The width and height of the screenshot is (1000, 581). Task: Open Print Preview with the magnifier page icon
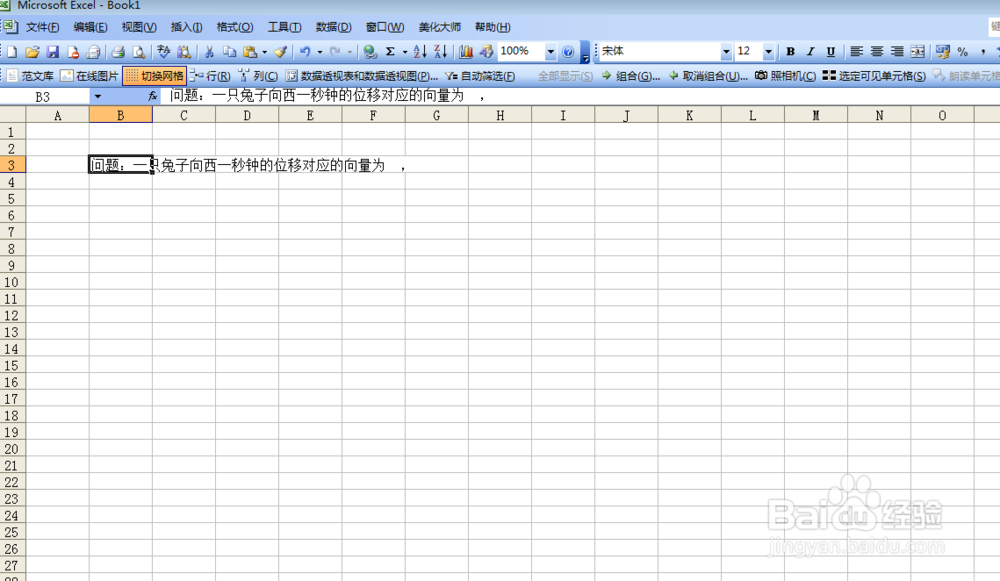pos(138,52)
